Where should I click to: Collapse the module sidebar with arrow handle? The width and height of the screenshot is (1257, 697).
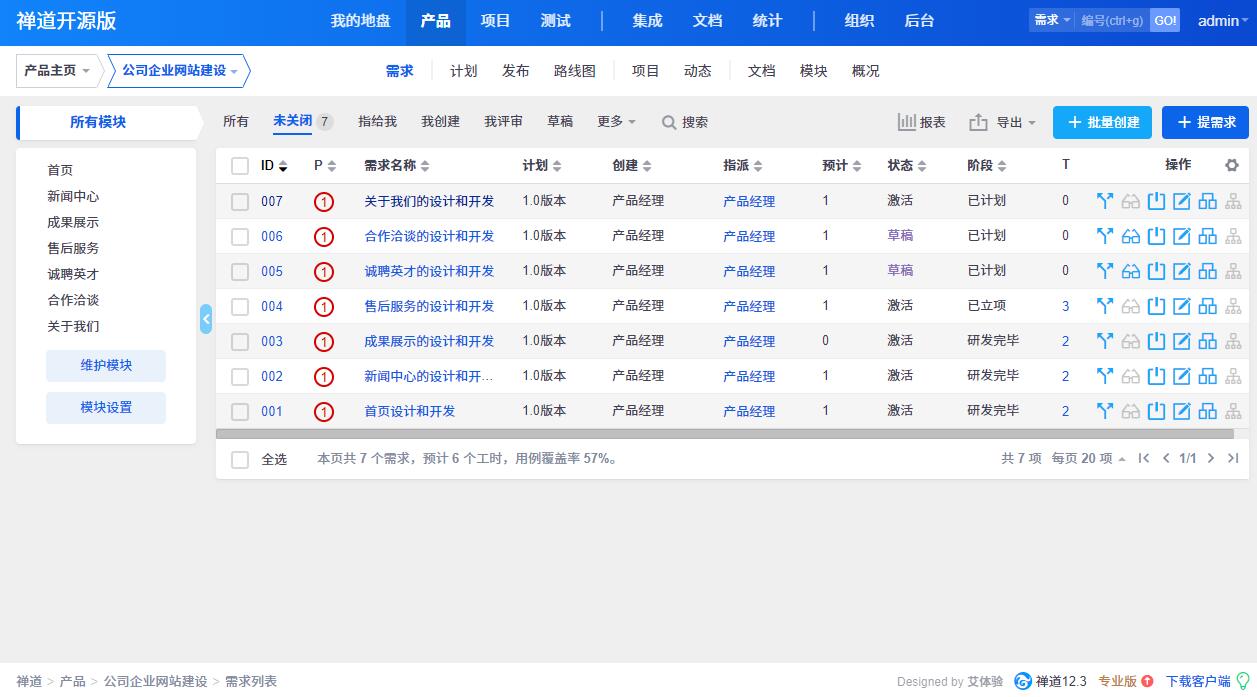pyautogui.click(x=206, y=319)
